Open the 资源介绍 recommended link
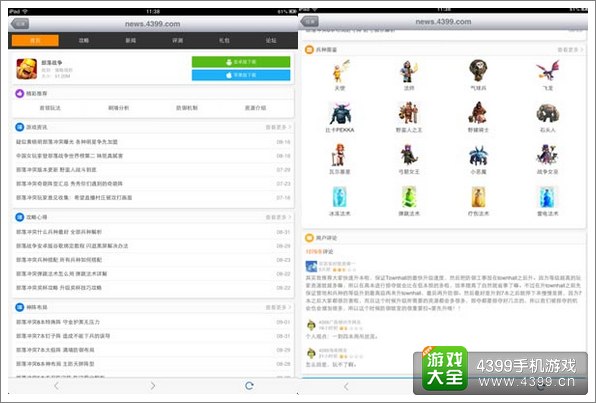 pyautogui.click(x=255, y=108)
